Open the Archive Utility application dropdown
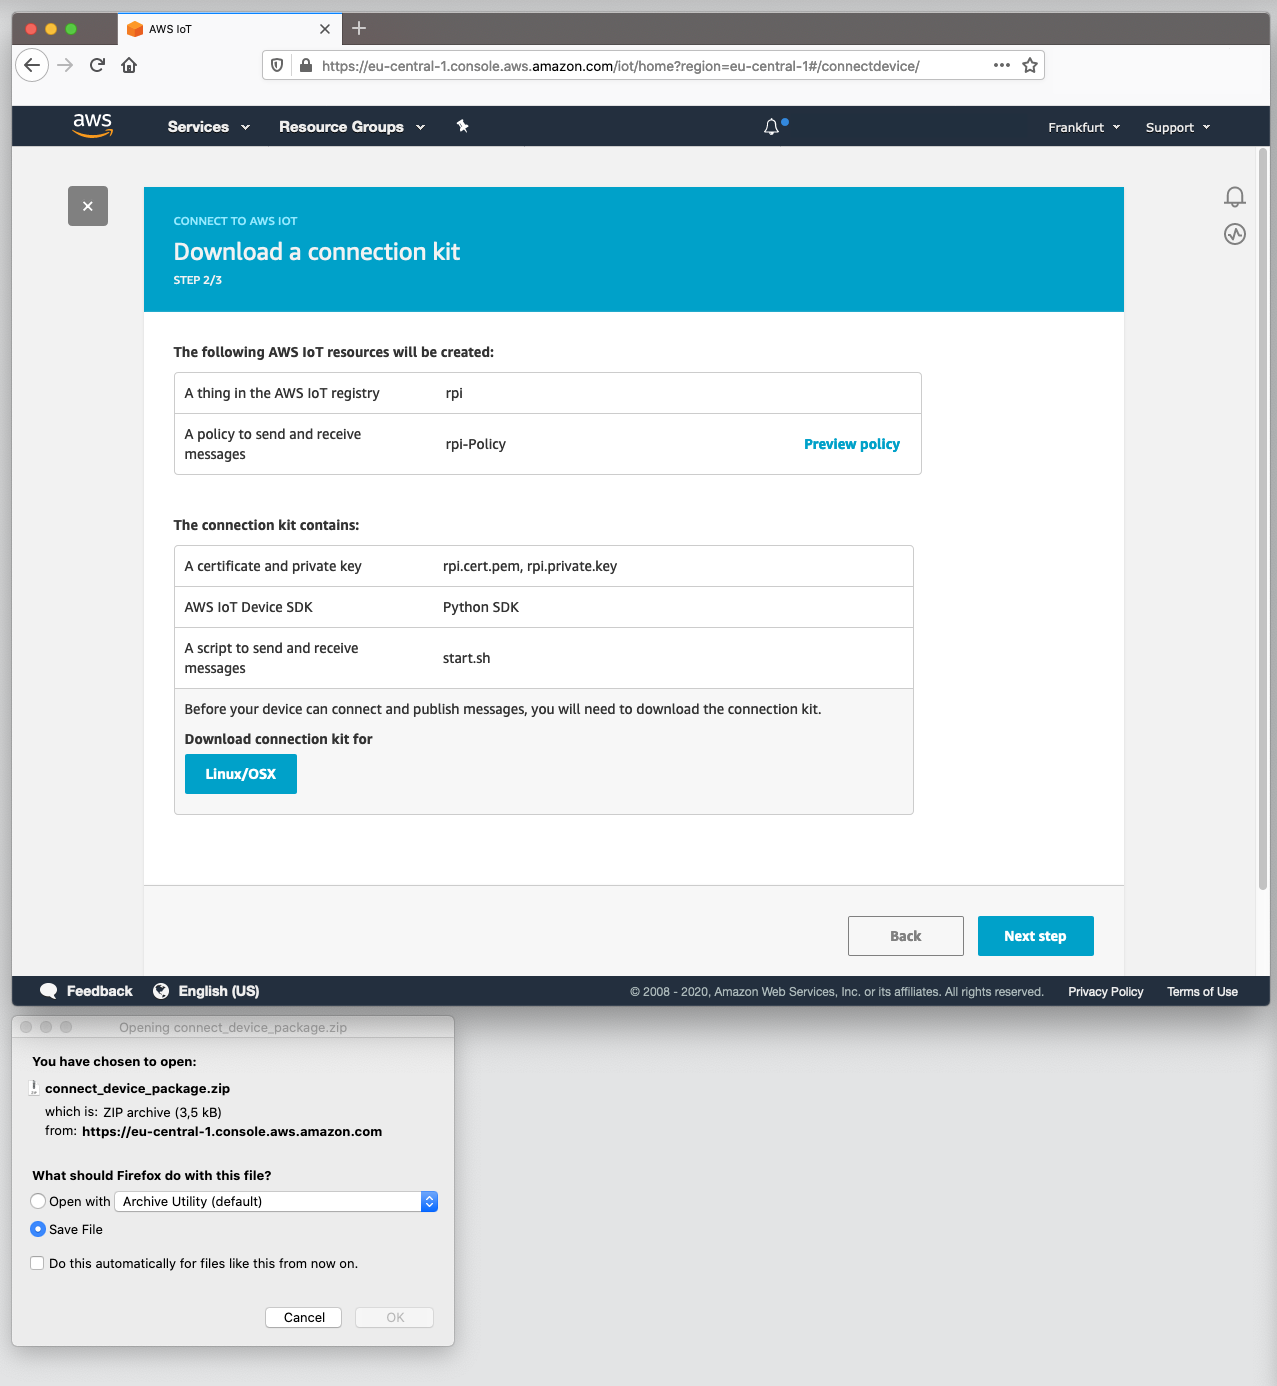1277x1386 pixels. (276, 1201)
